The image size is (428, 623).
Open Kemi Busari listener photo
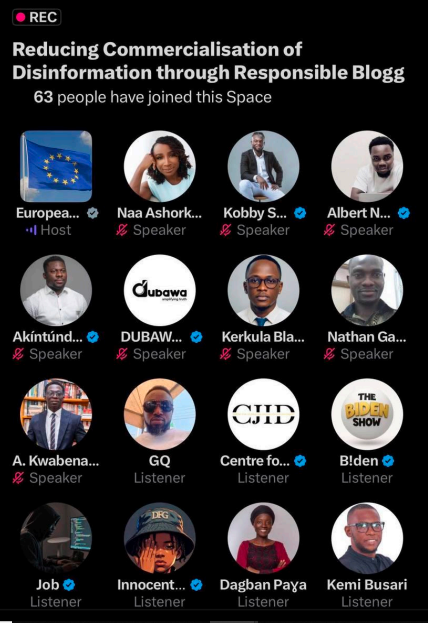pyautogui.click(x=367, y=538)
